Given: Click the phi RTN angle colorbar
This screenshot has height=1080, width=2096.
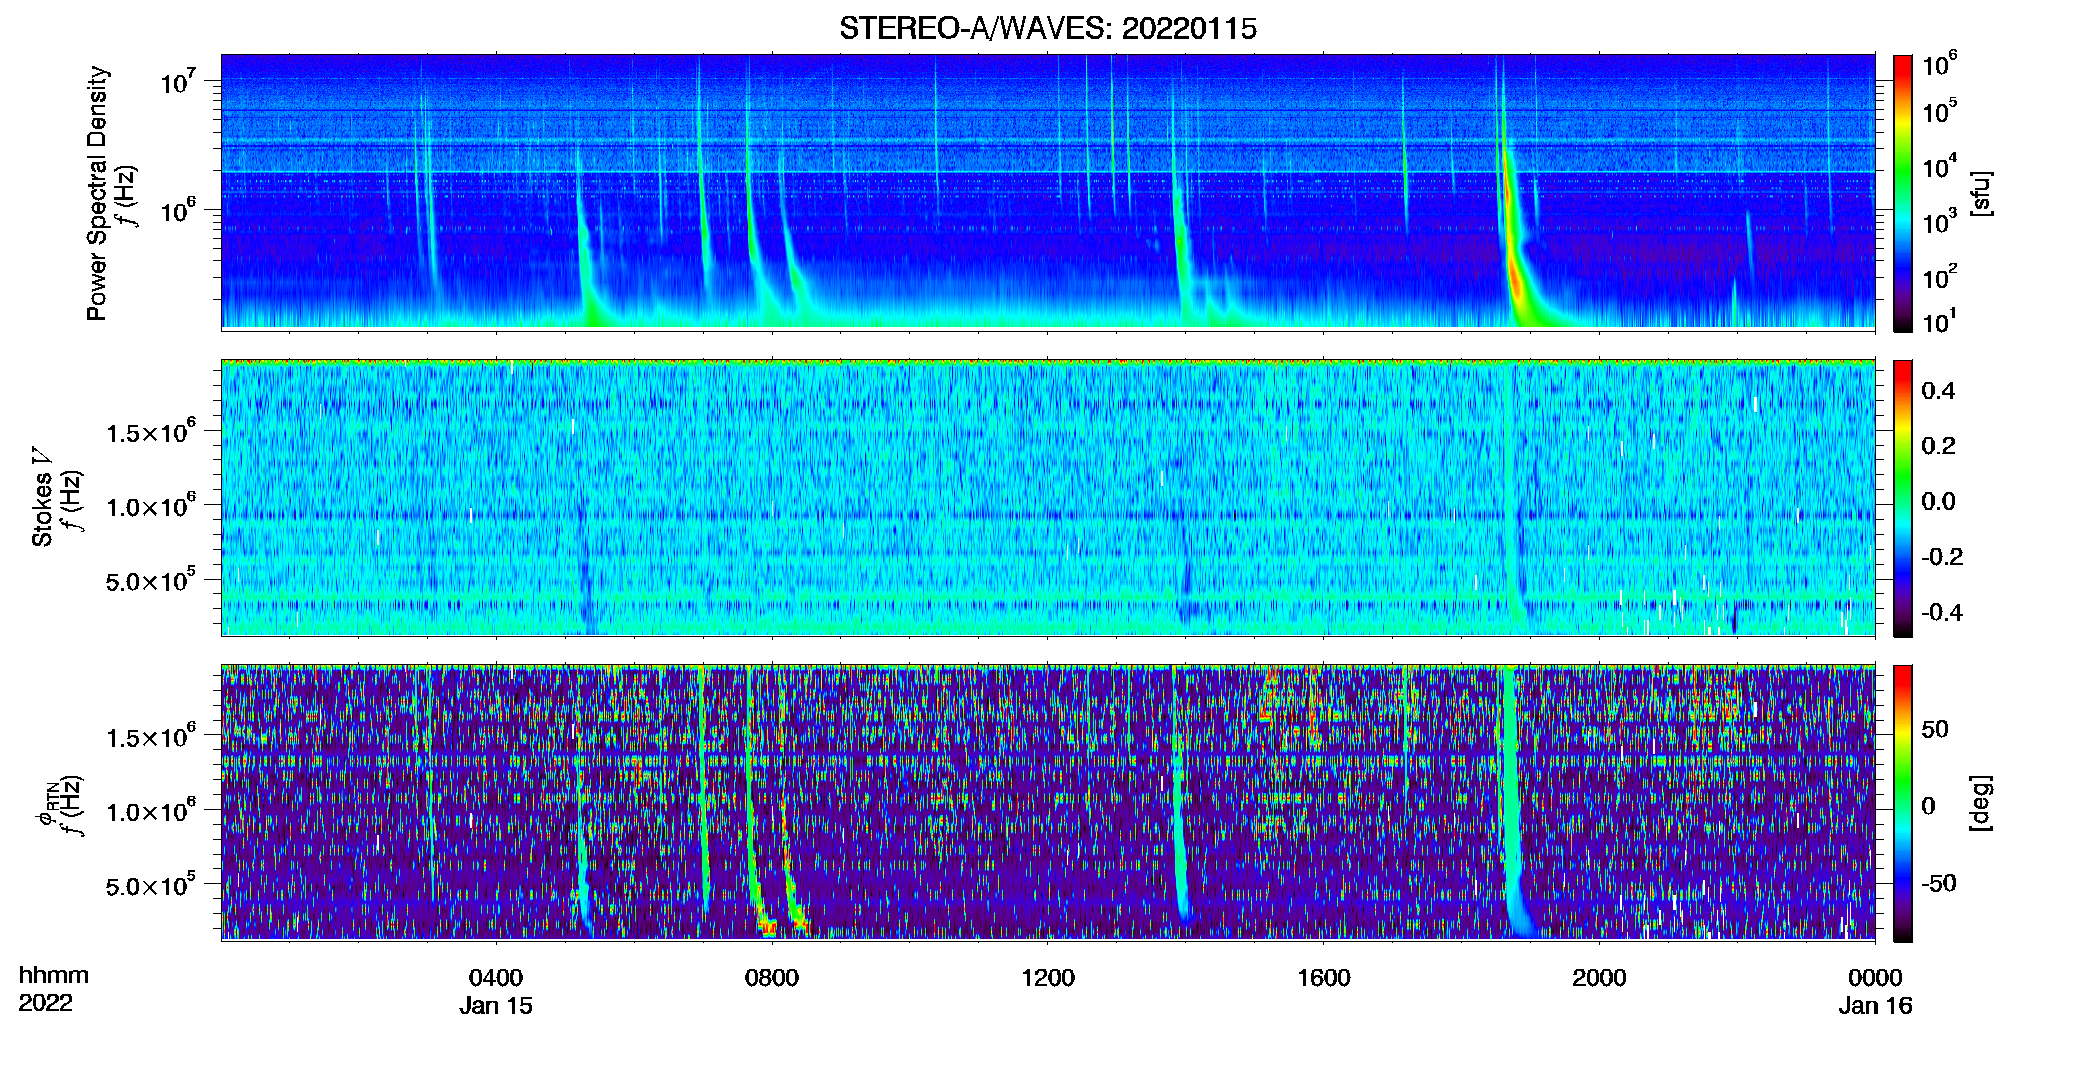Looking at the screenshot, I should click(x=1903, y=803).
